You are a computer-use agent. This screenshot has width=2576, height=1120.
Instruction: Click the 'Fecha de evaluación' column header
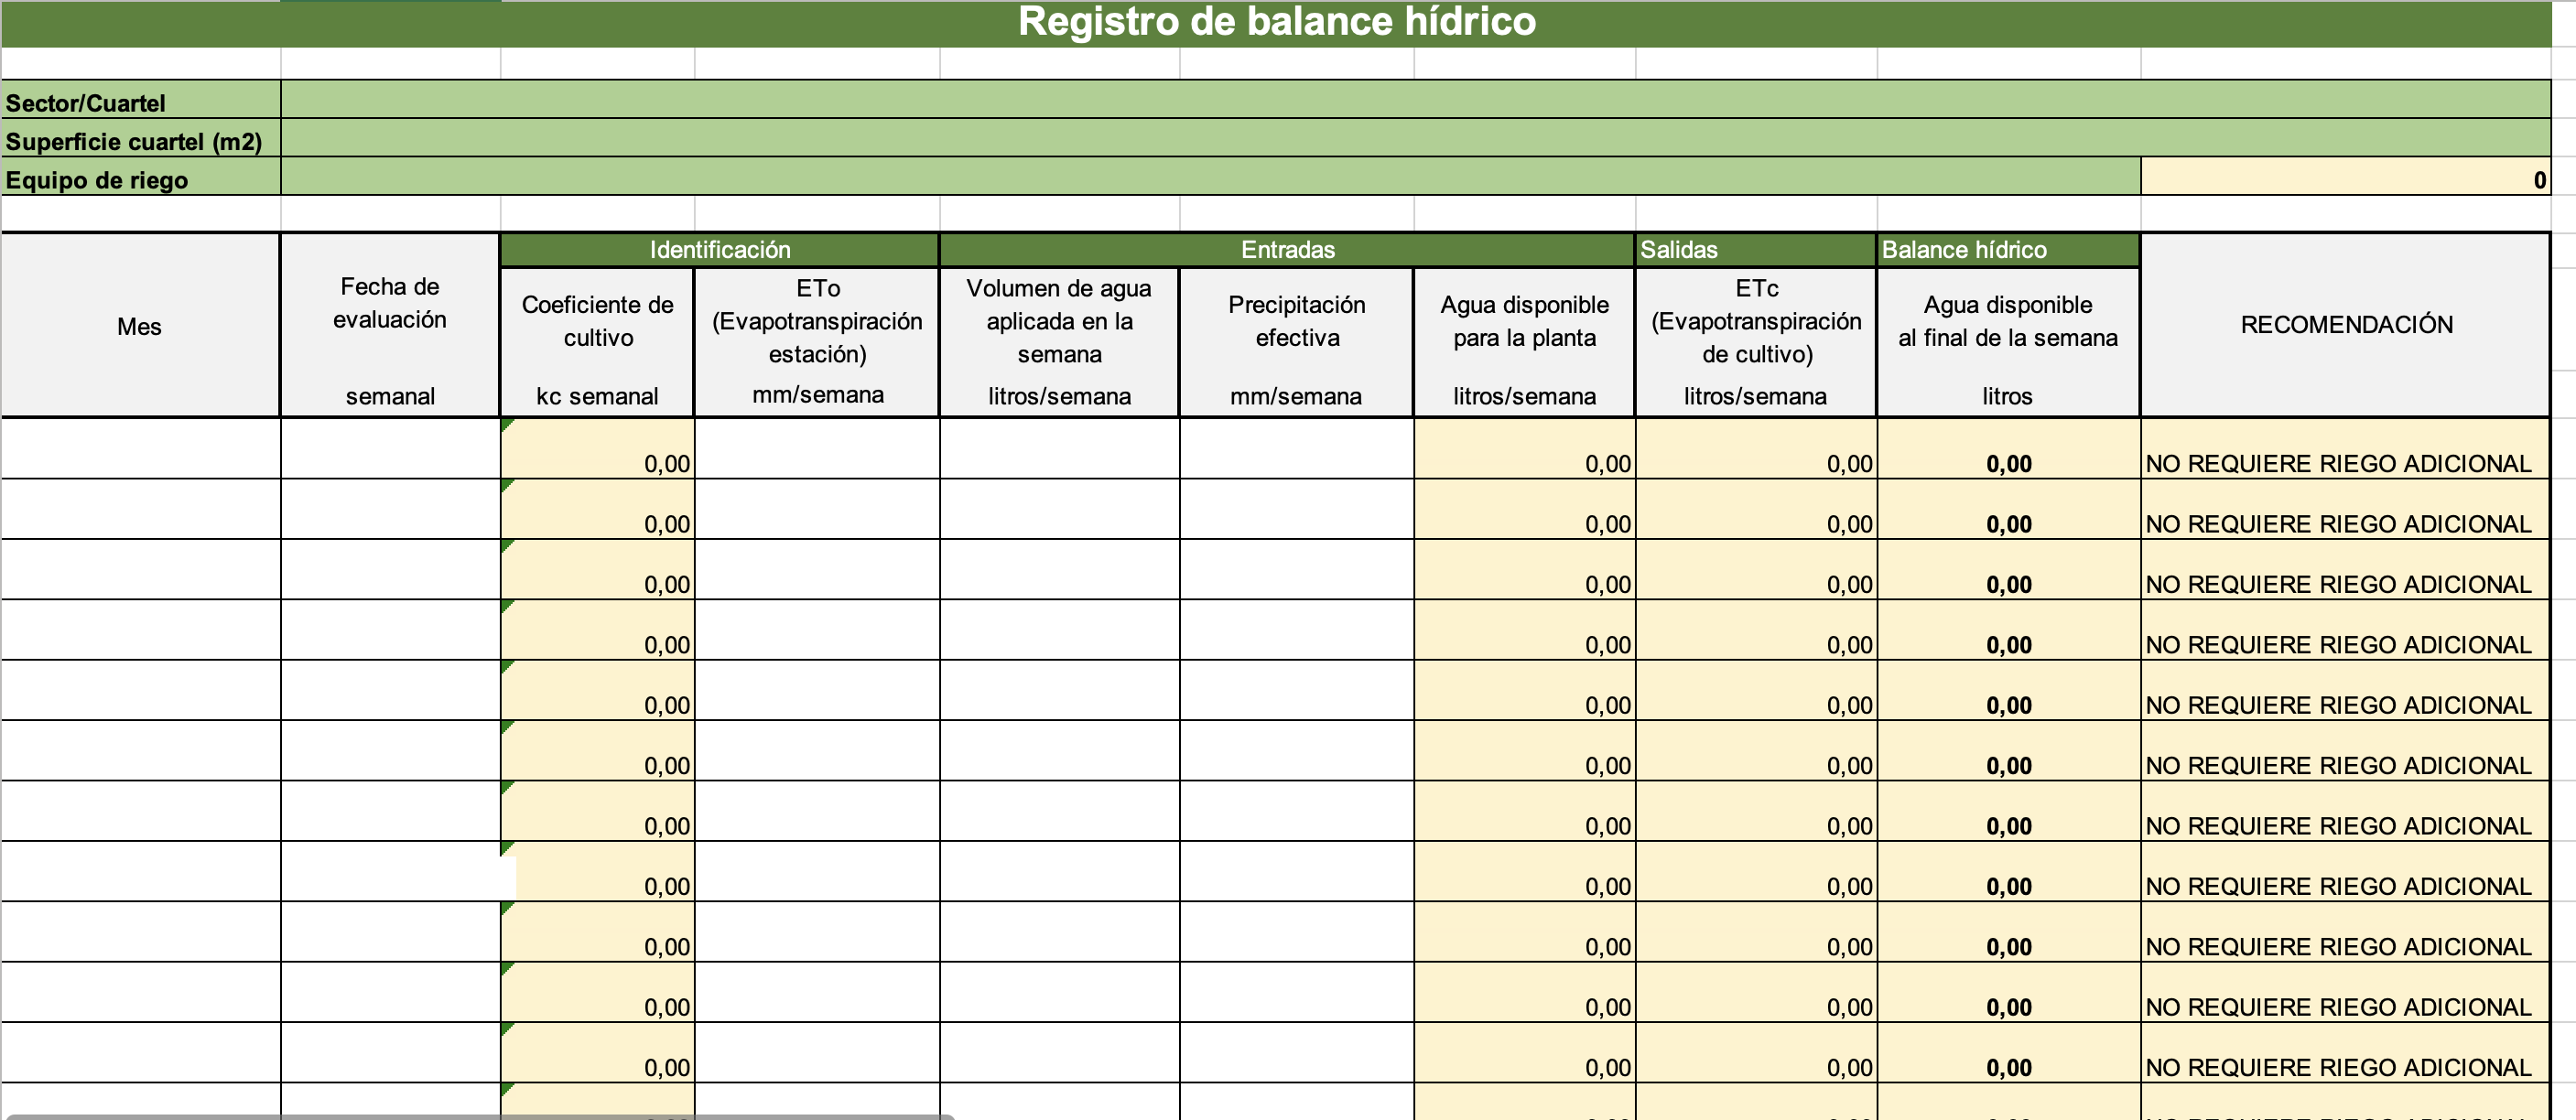(390, 326)
